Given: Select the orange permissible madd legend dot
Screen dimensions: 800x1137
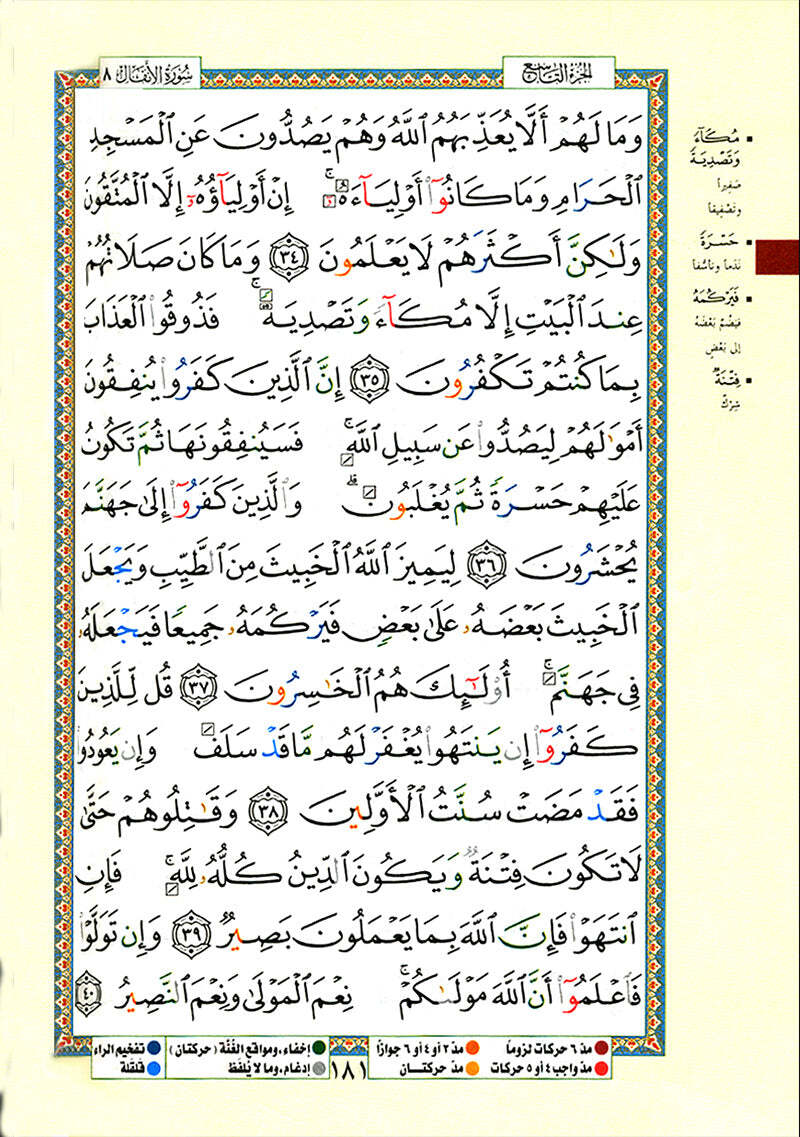Looking at the screenshot, I should pos(473,1047).
